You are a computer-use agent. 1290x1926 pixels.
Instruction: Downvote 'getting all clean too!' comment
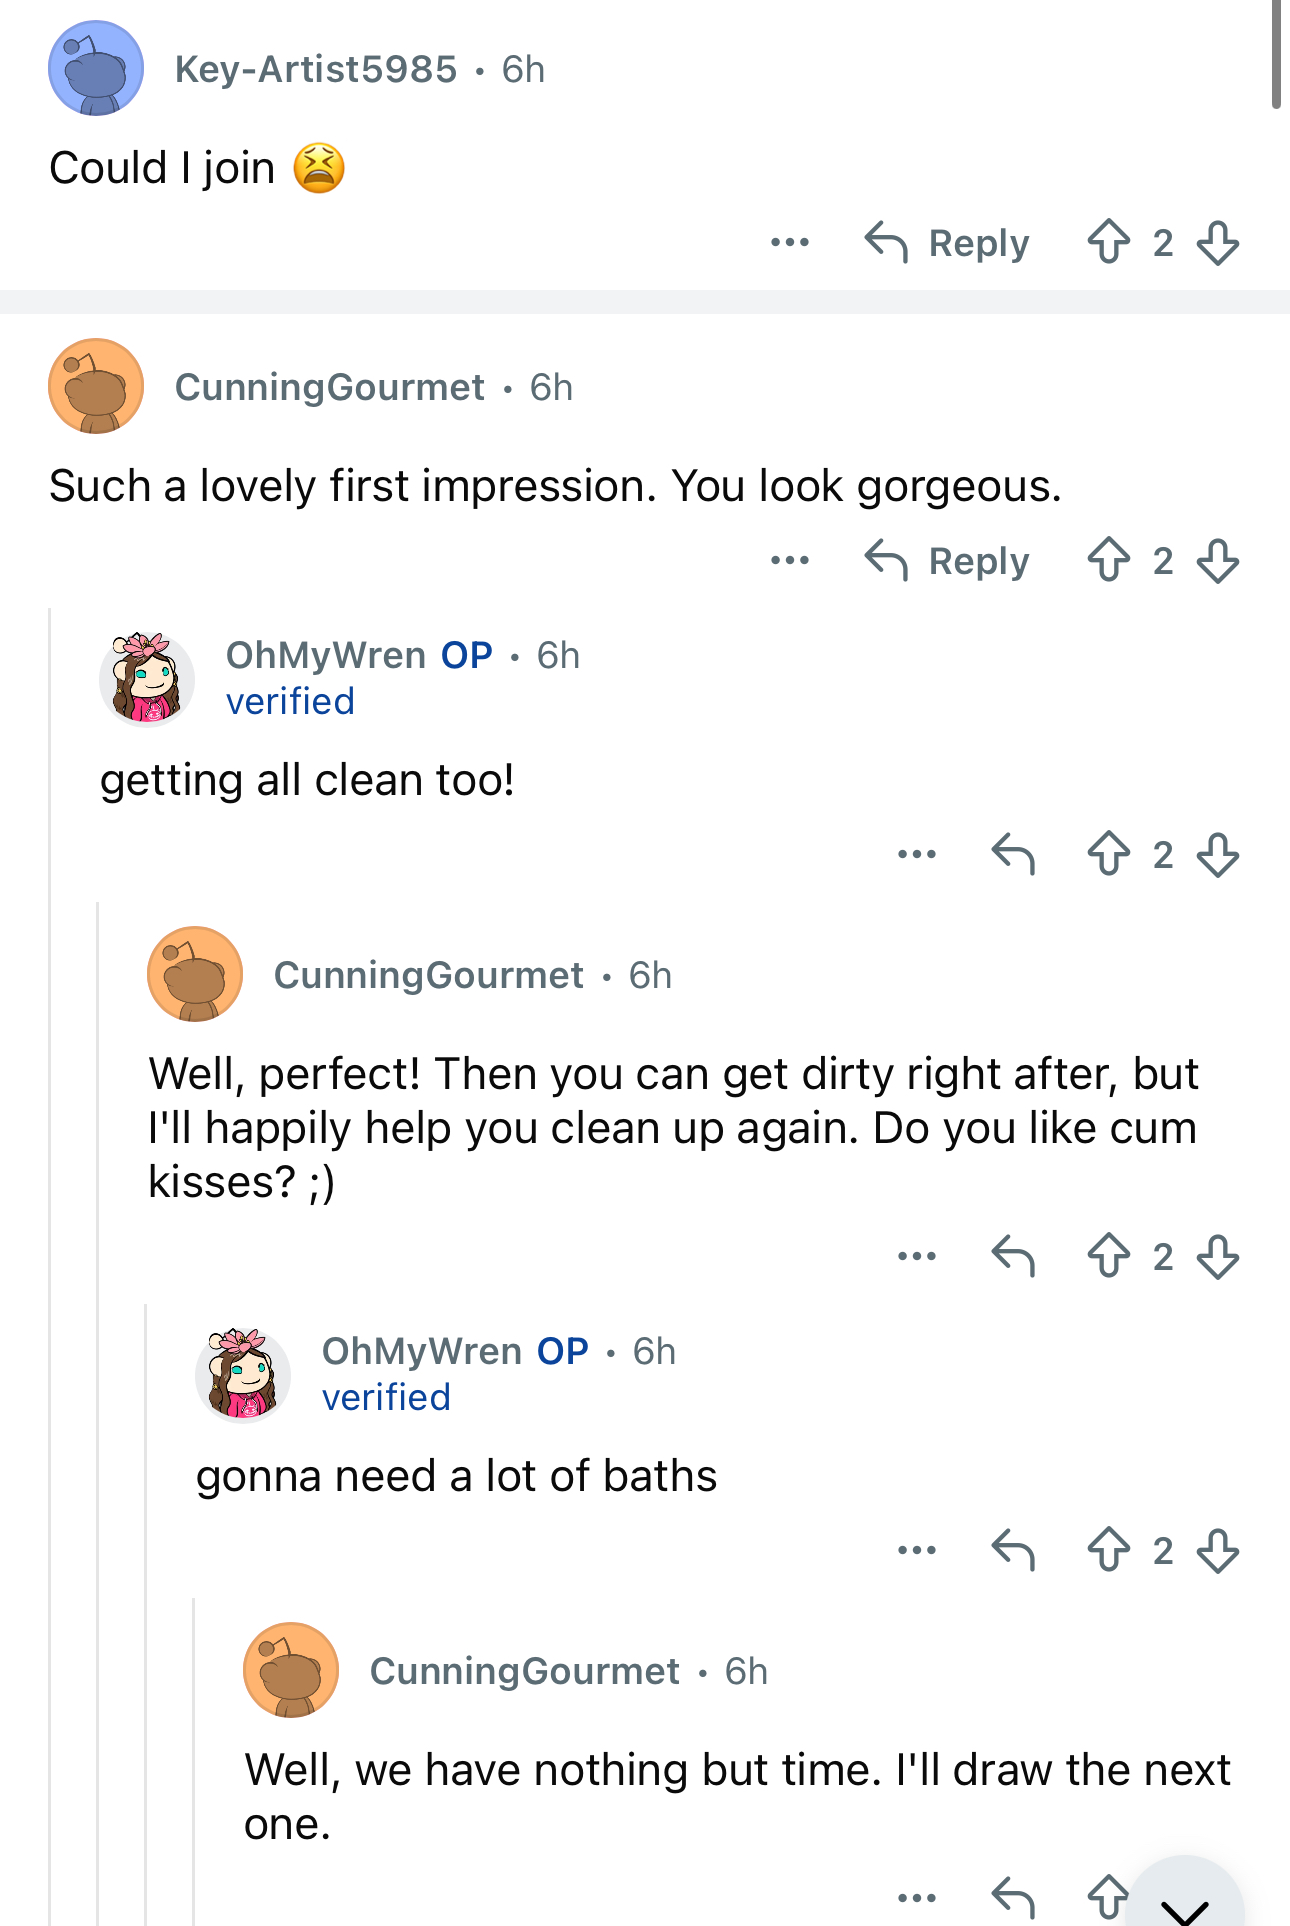tap(1217, 854)
